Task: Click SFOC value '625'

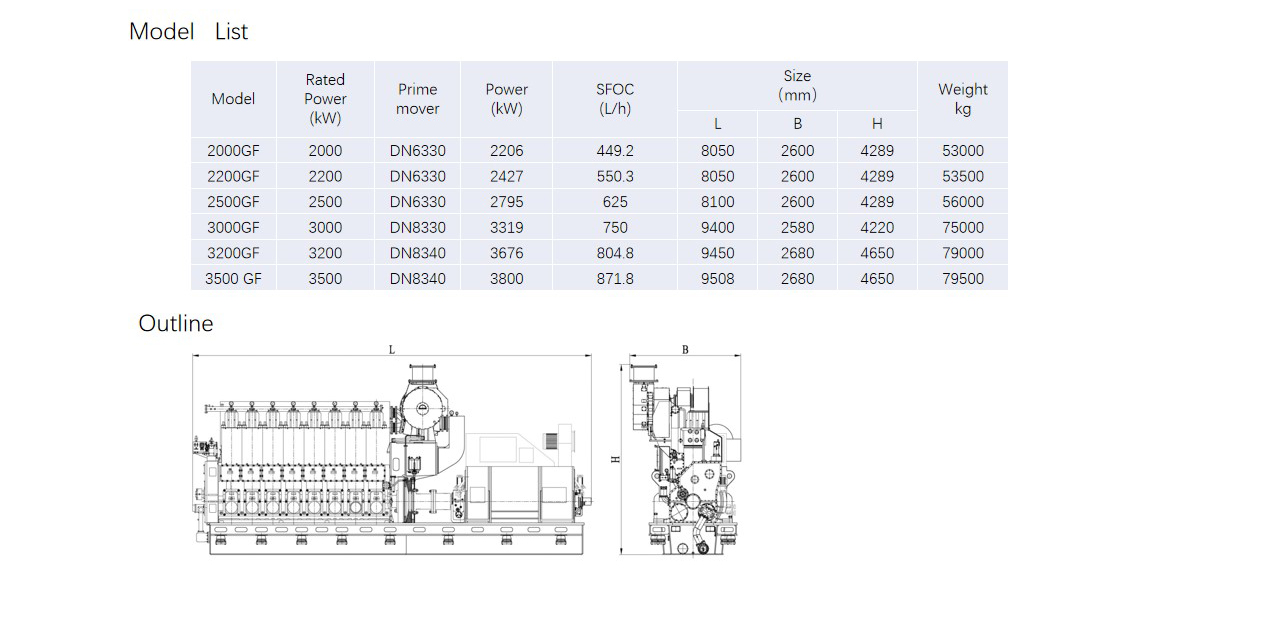Action: tap(615, 202)
